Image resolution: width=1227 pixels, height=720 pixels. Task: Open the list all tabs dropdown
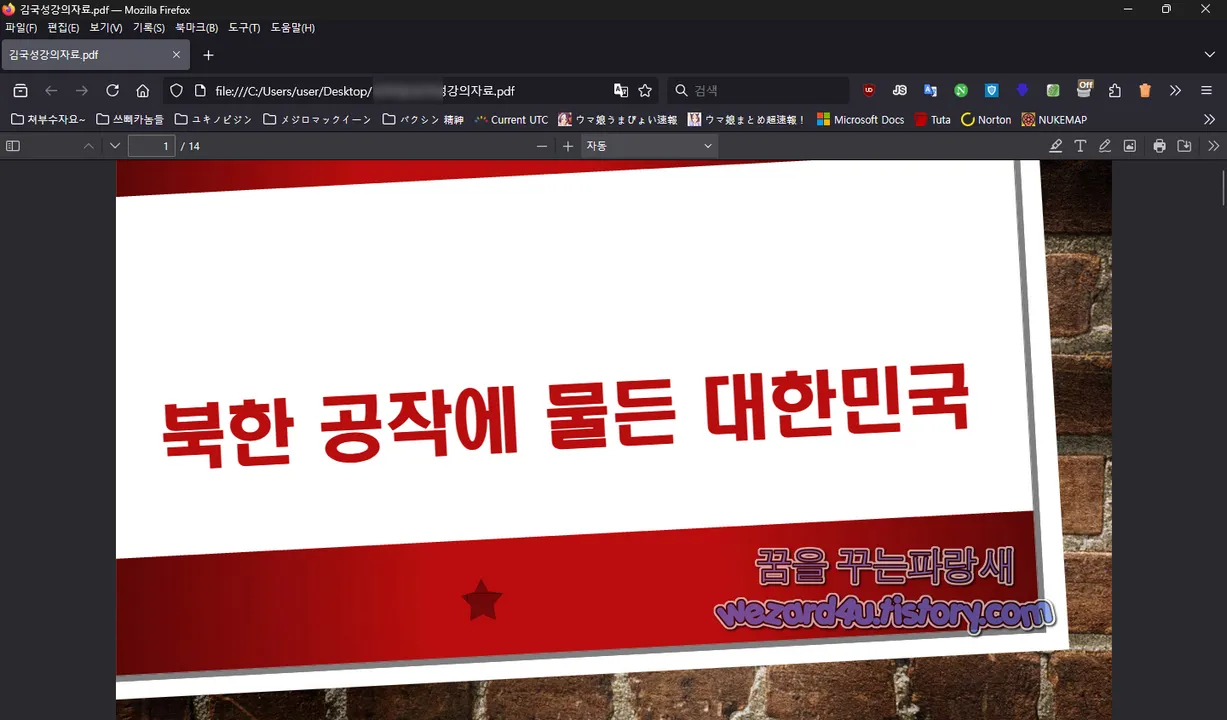point(1210,54)
